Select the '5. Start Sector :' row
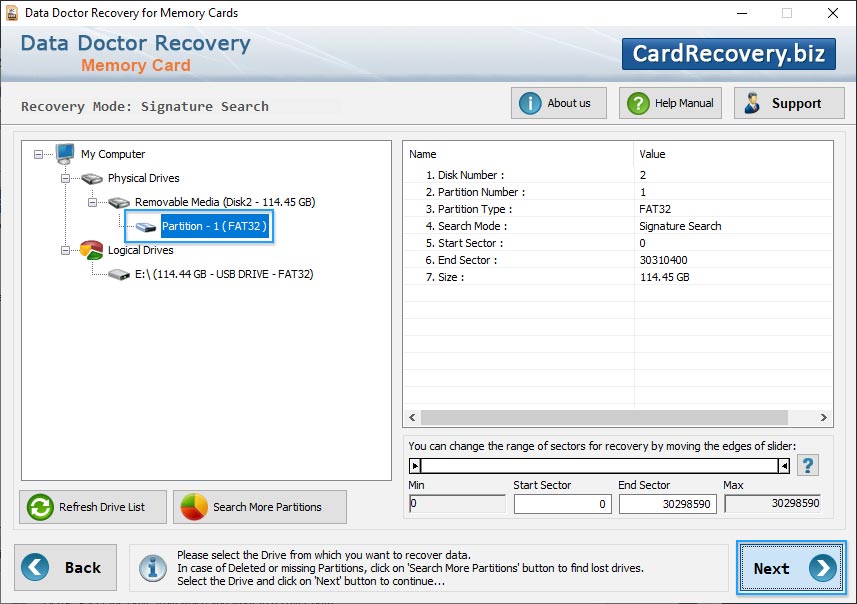This screenshot has width=857, height=604. pyautogui.click(x=618, y=243)
